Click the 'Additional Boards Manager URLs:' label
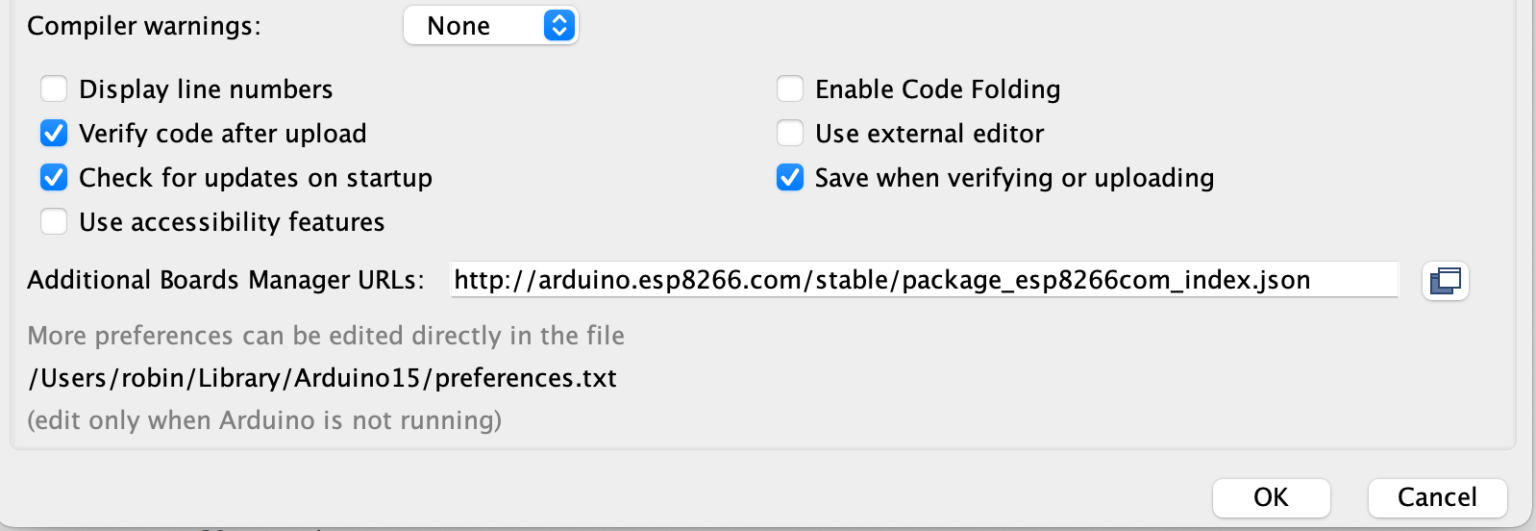This screenshot has height=531, width=1536. coord(226,280)
